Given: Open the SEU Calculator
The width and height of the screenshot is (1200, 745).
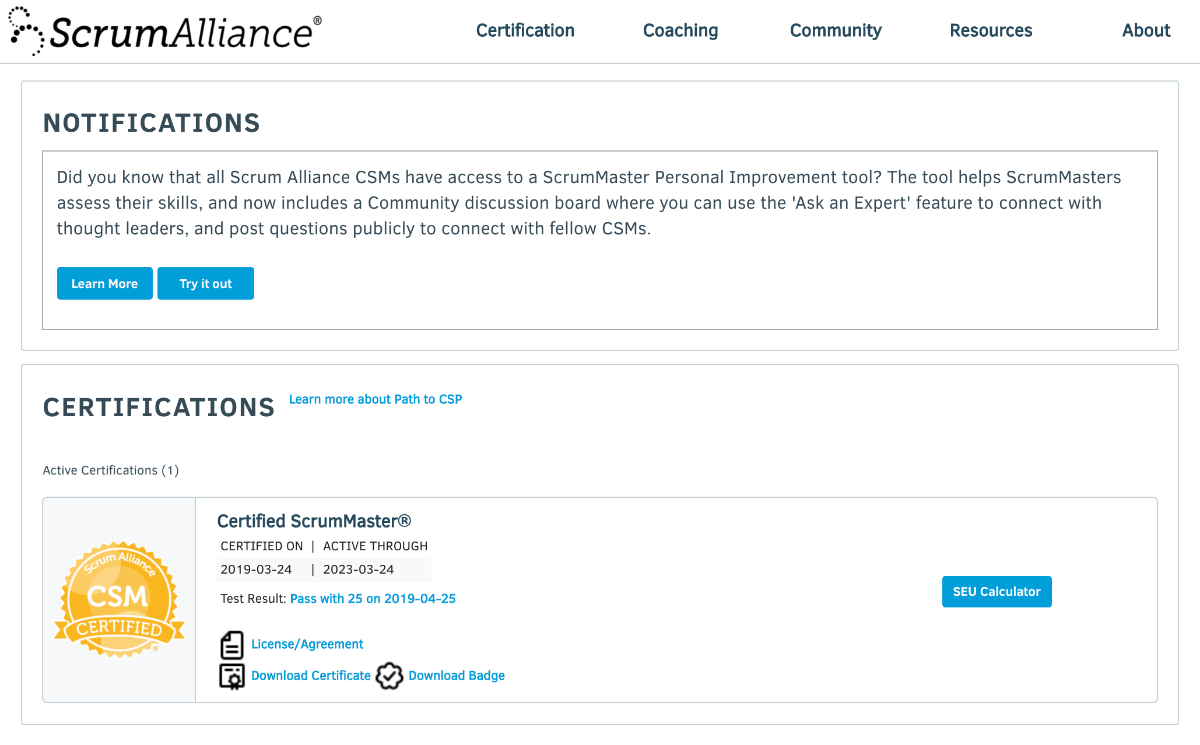Looking at the screenshot, I should (x=997, y=591).
